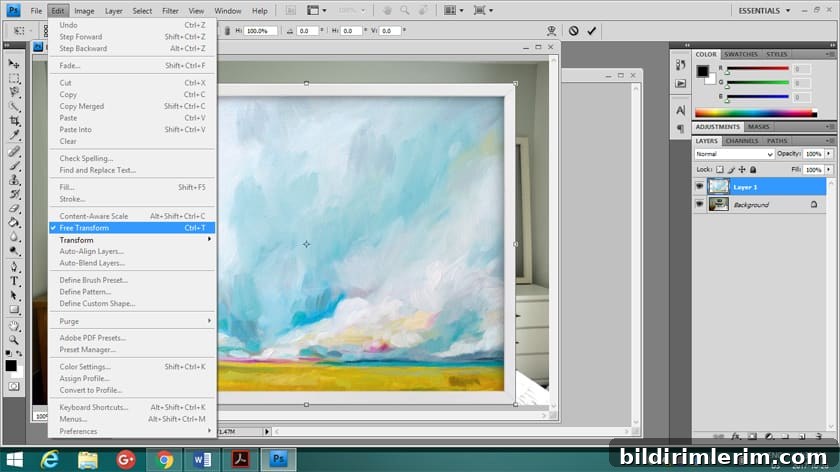
Task: Select the Path Selection tool
Action: click(14, 295)
